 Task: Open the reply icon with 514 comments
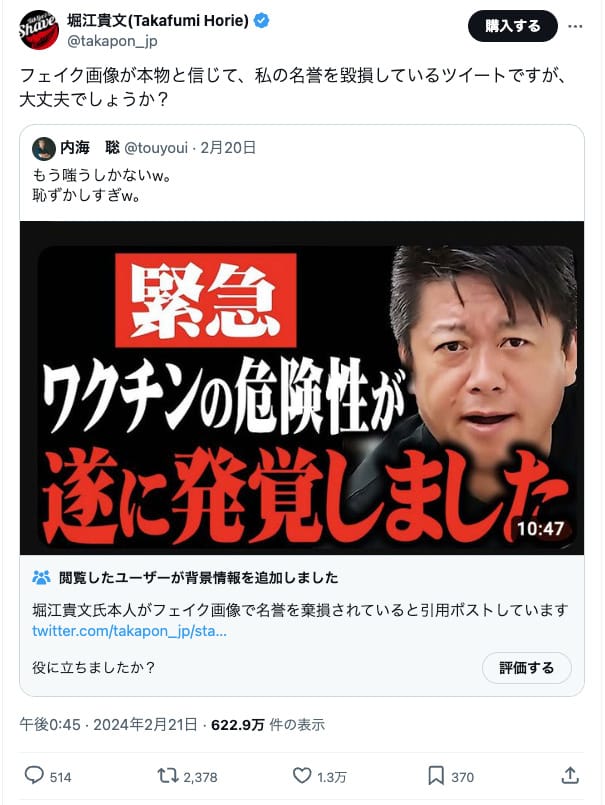tap(34, 775)
